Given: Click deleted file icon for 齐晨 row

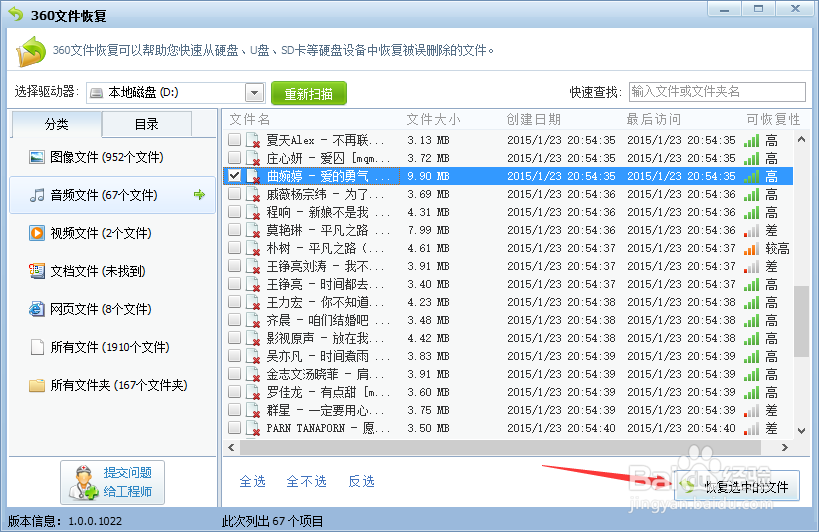Looking at the screenshot, I should coord(253,321).
